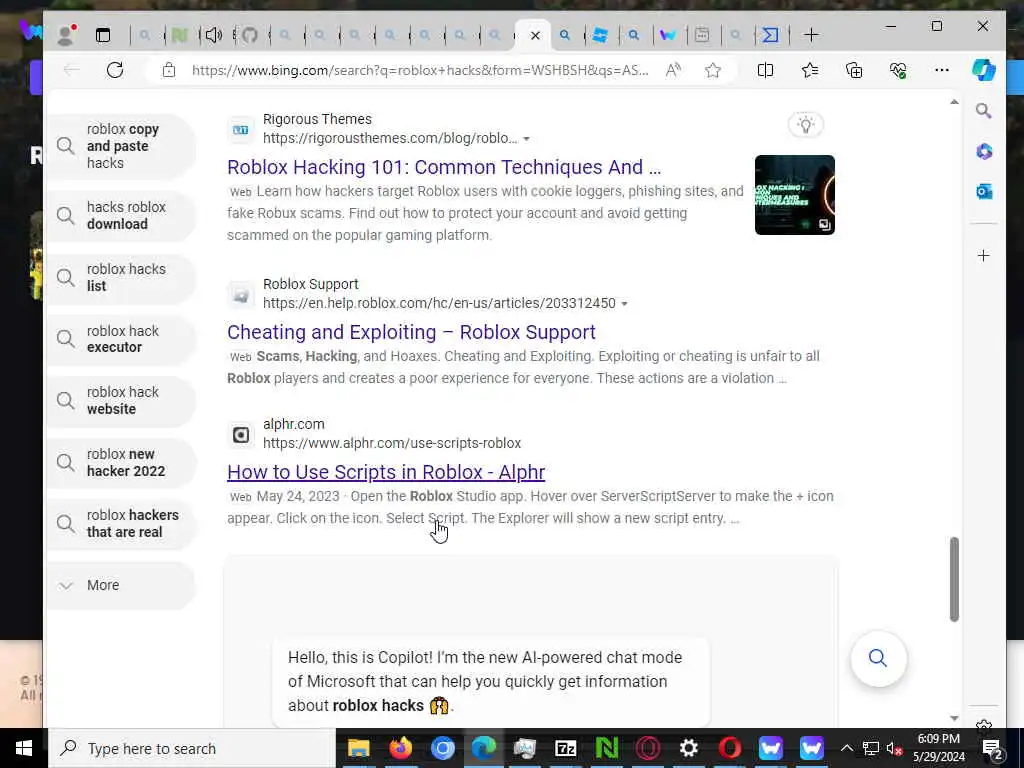Click the Roblox Support site name
Viewport: 1024px width, 768px height.
tap(310, 284)
